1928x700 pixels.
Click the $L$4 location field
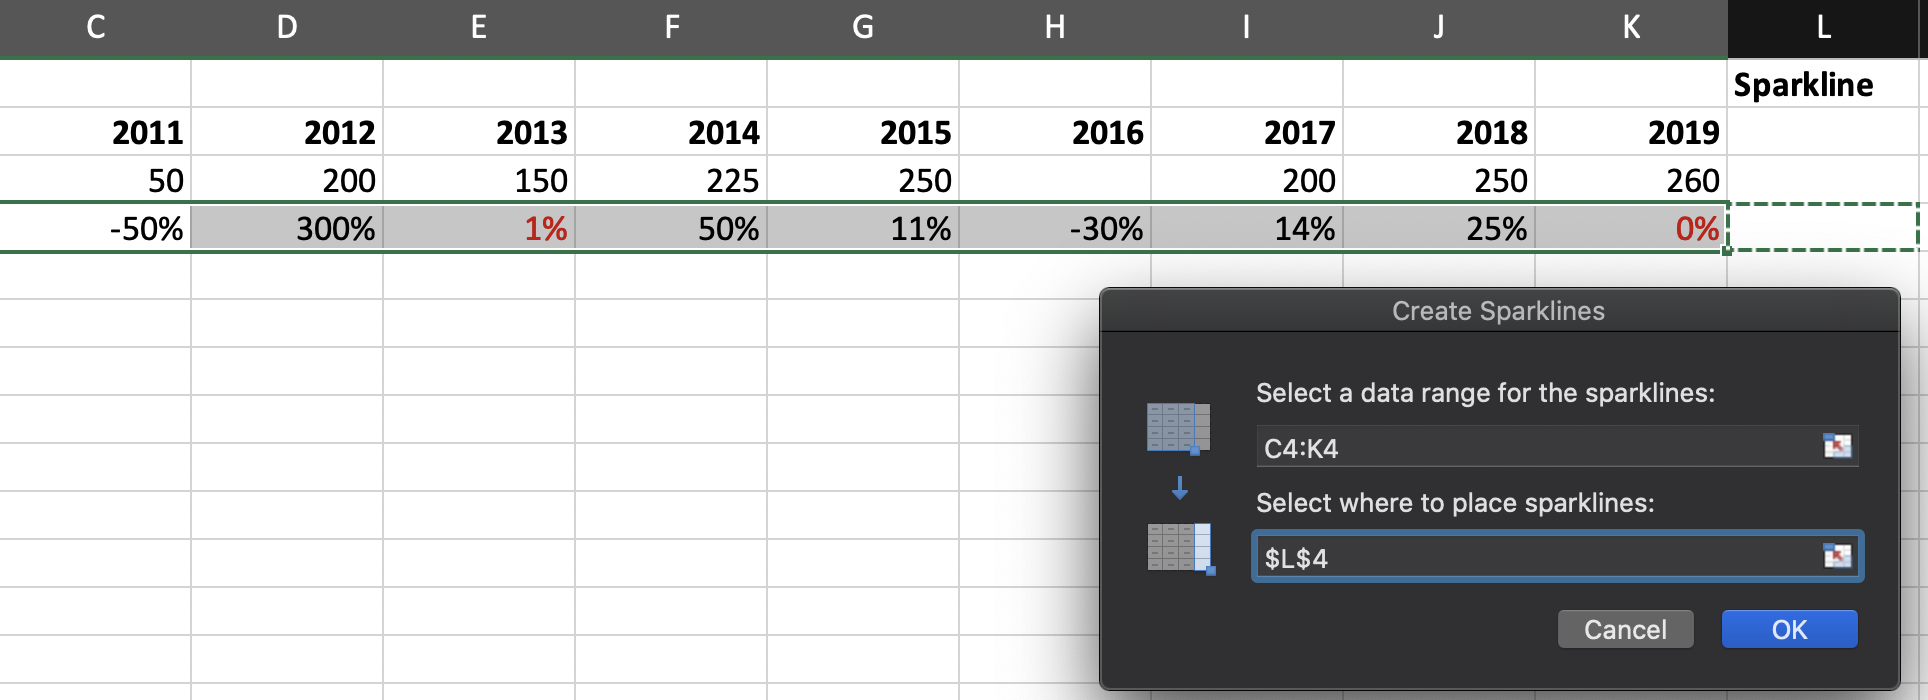[1535, 557]
